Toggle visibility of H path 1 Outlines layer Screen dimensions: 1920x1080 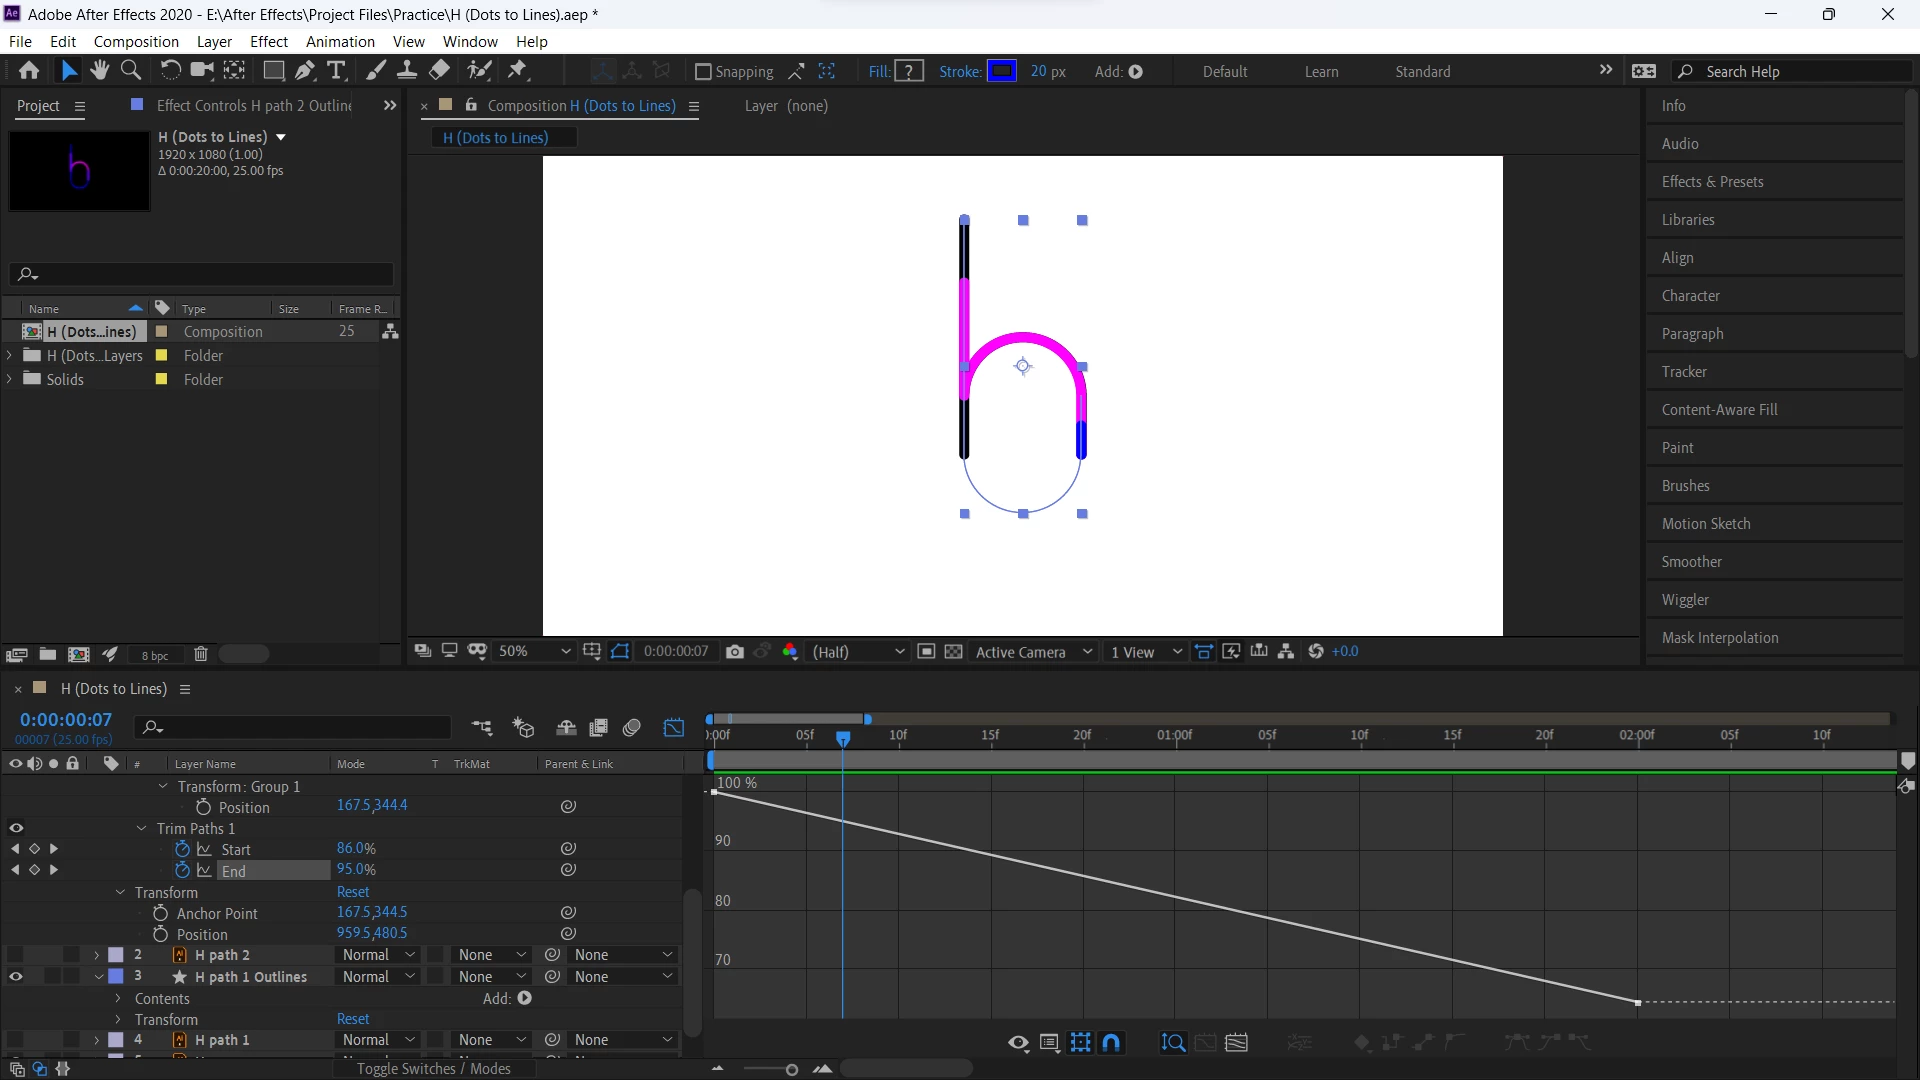[x=16, y=977]
